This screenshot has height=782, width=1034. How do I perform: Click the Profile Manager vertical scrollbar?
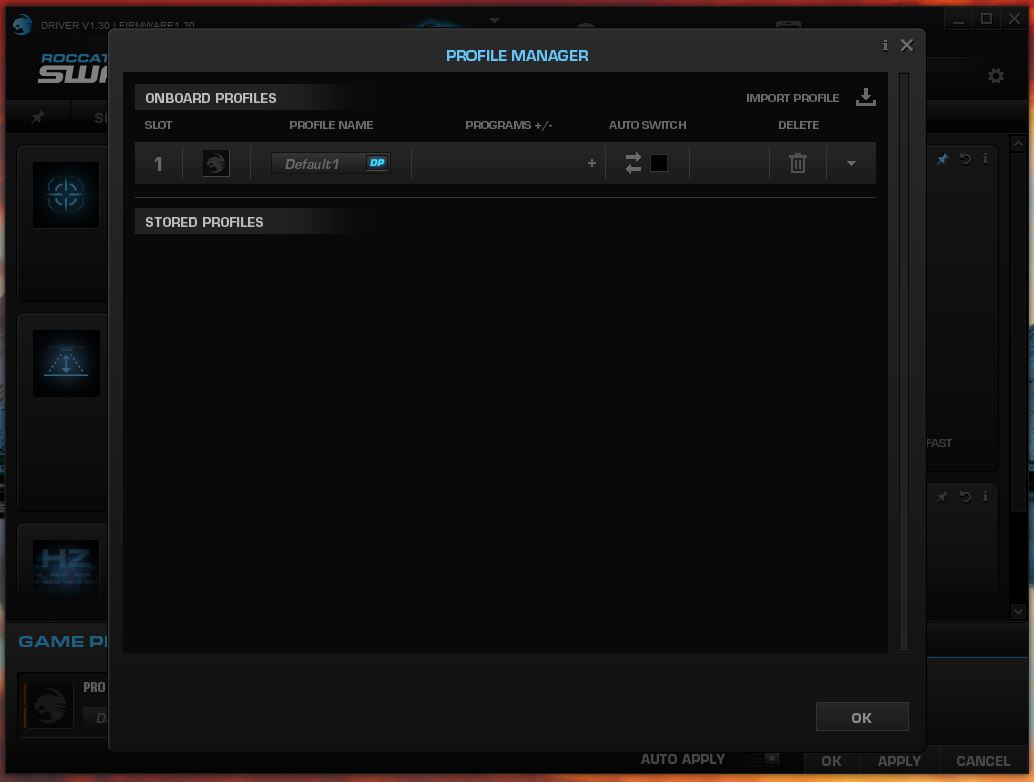(904, 360)
